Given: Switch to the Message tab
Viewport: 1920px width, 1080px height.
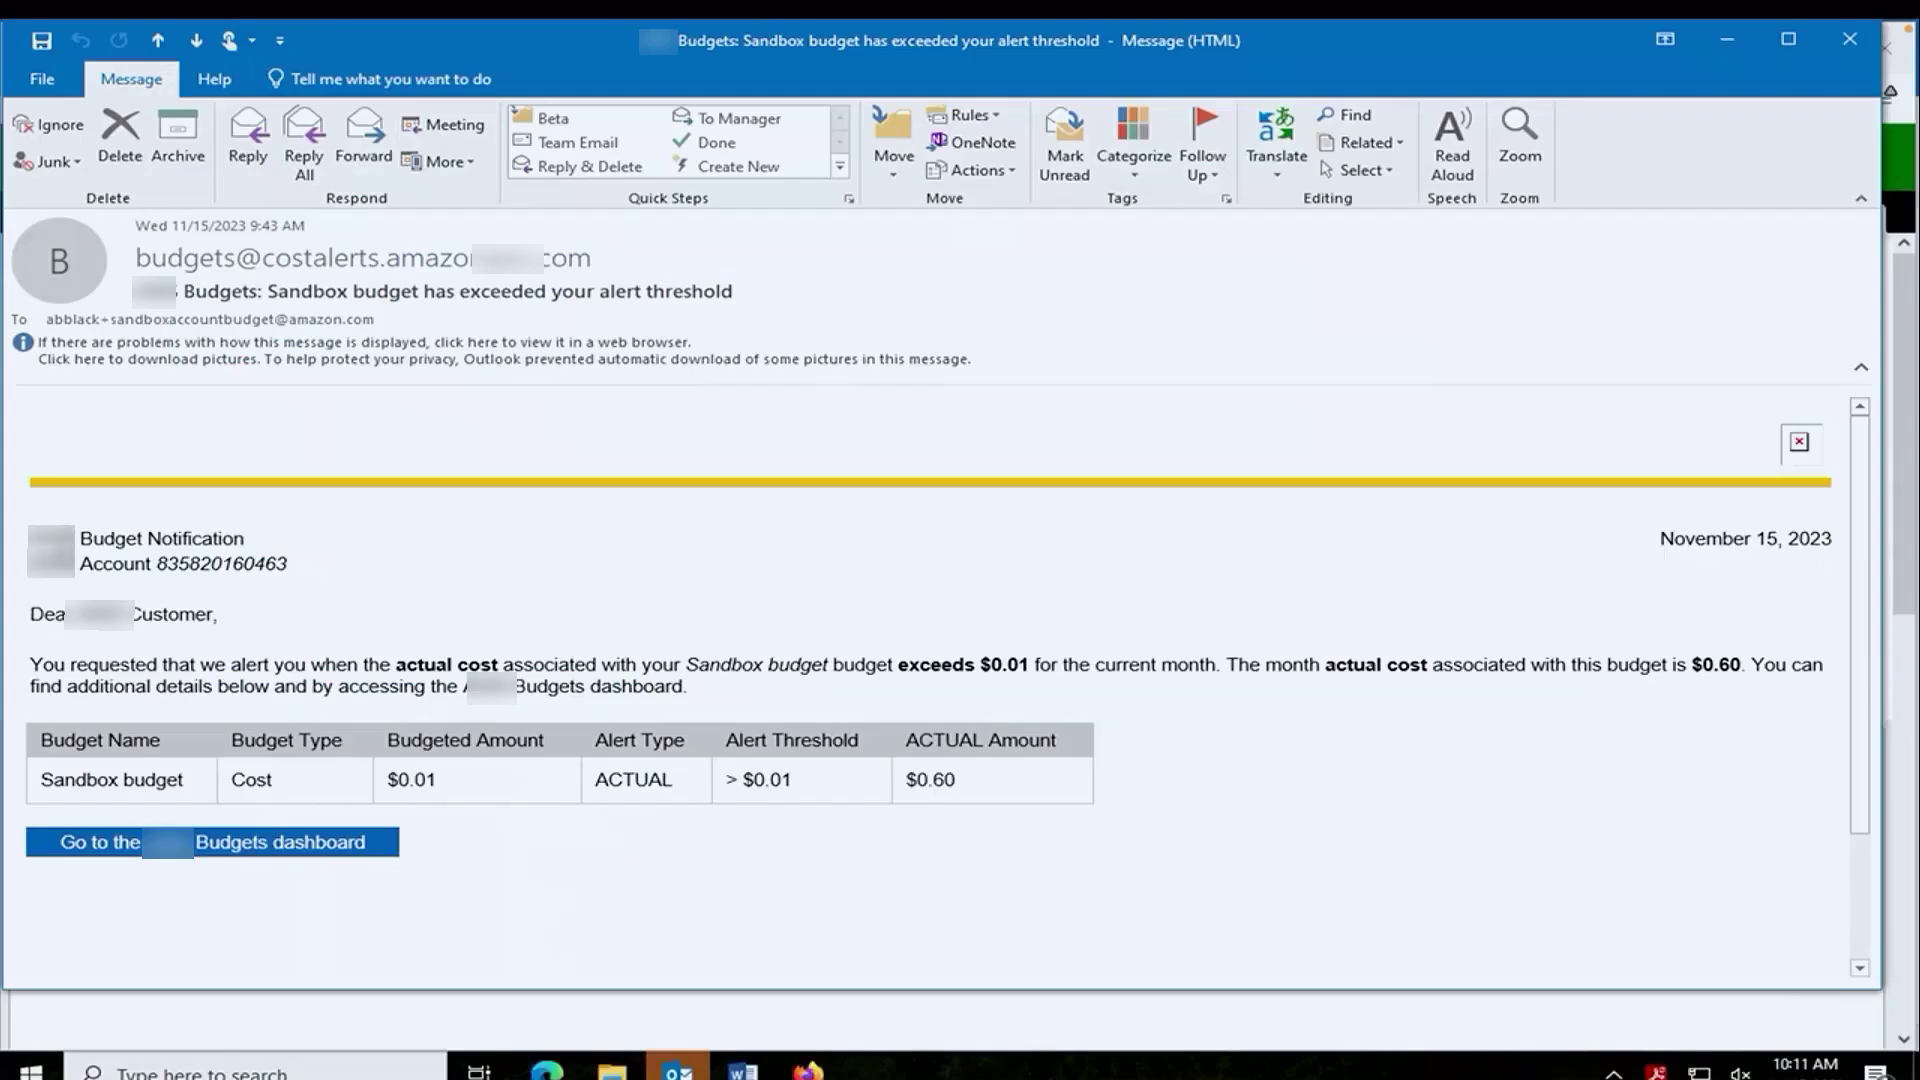Looking at the screenshot, I should [x=131, y=79].
